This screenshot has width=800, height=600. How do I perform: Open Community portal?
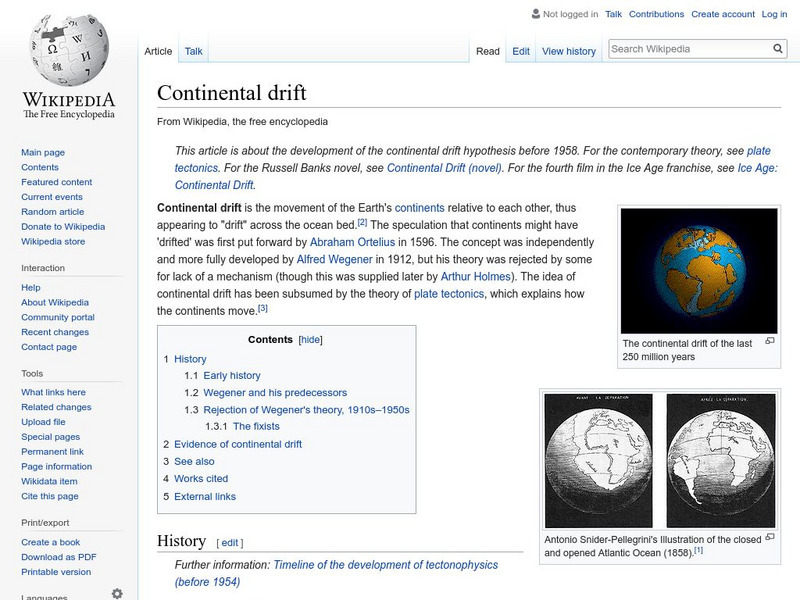tap(58, 317)
